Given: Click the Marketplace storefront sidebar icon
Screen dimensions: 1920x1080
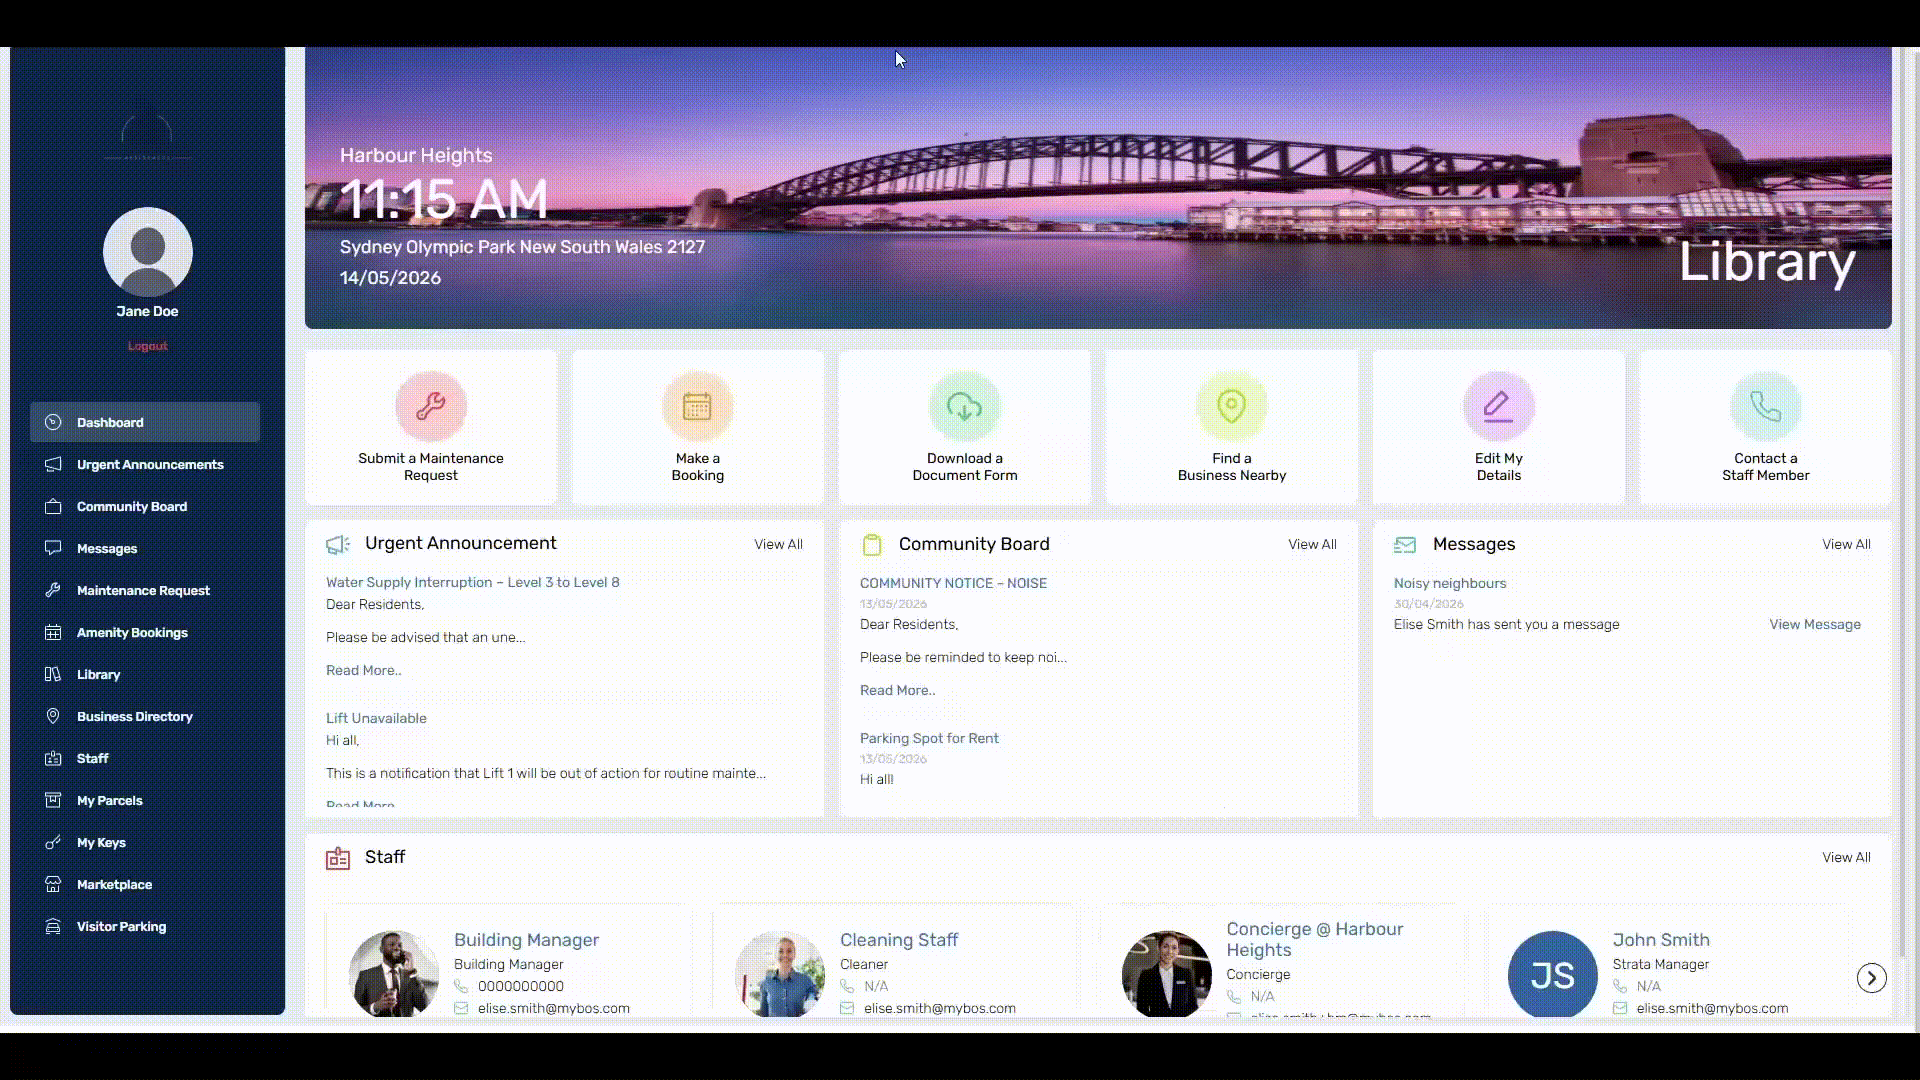Looking at the screenshot, I should [x=53, y=884].
